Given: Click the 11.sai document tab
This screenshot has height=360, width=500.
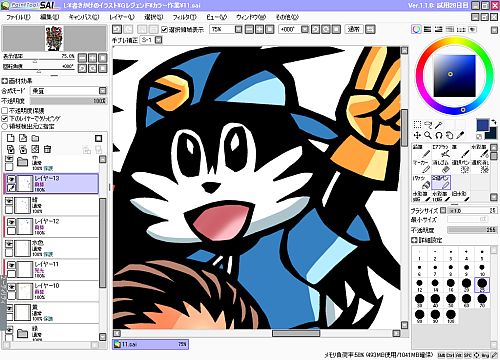Looking at the screenshot, I should (151, 344).
